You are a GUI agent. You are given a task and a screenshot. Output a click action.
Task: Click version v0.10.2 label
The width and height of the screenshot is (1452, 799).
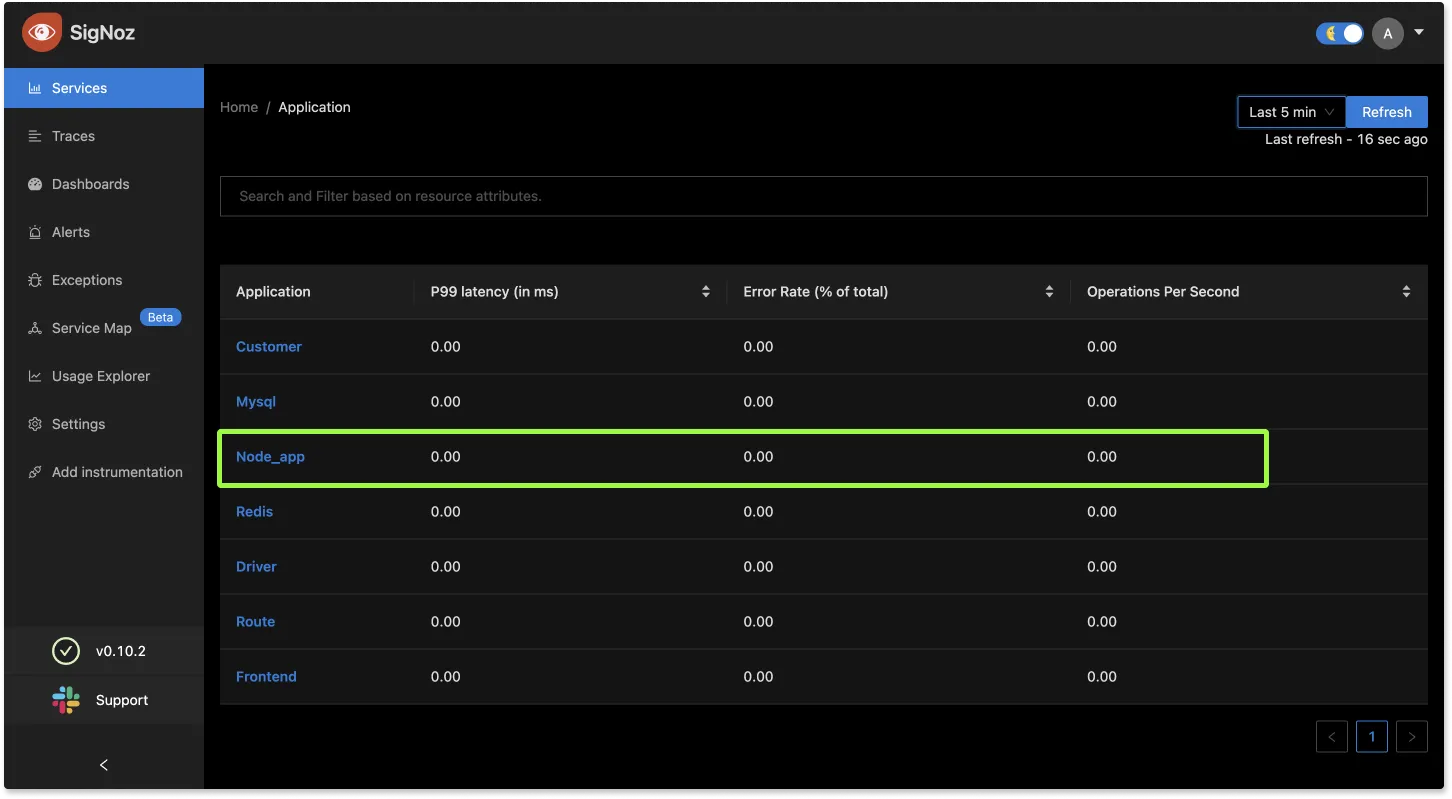(121, 651)
